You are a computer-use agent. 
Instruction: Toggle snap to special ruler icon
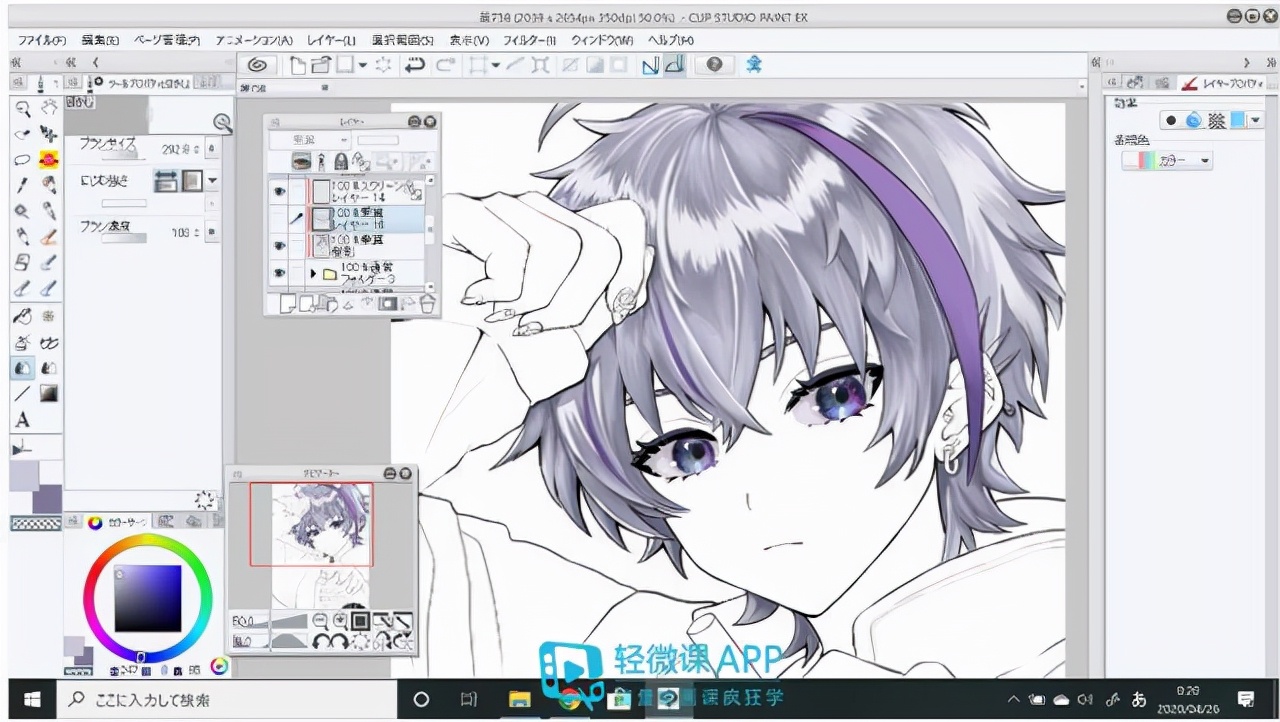pos(674,65)
